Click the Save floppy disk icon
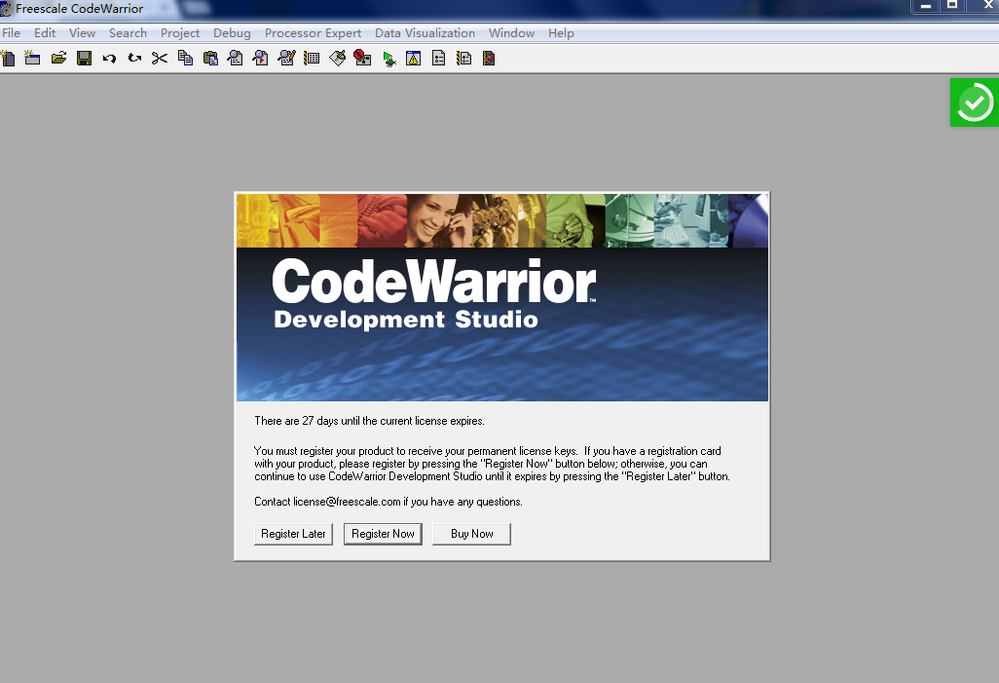Screen dimensions: 999x683 [85, 58]
